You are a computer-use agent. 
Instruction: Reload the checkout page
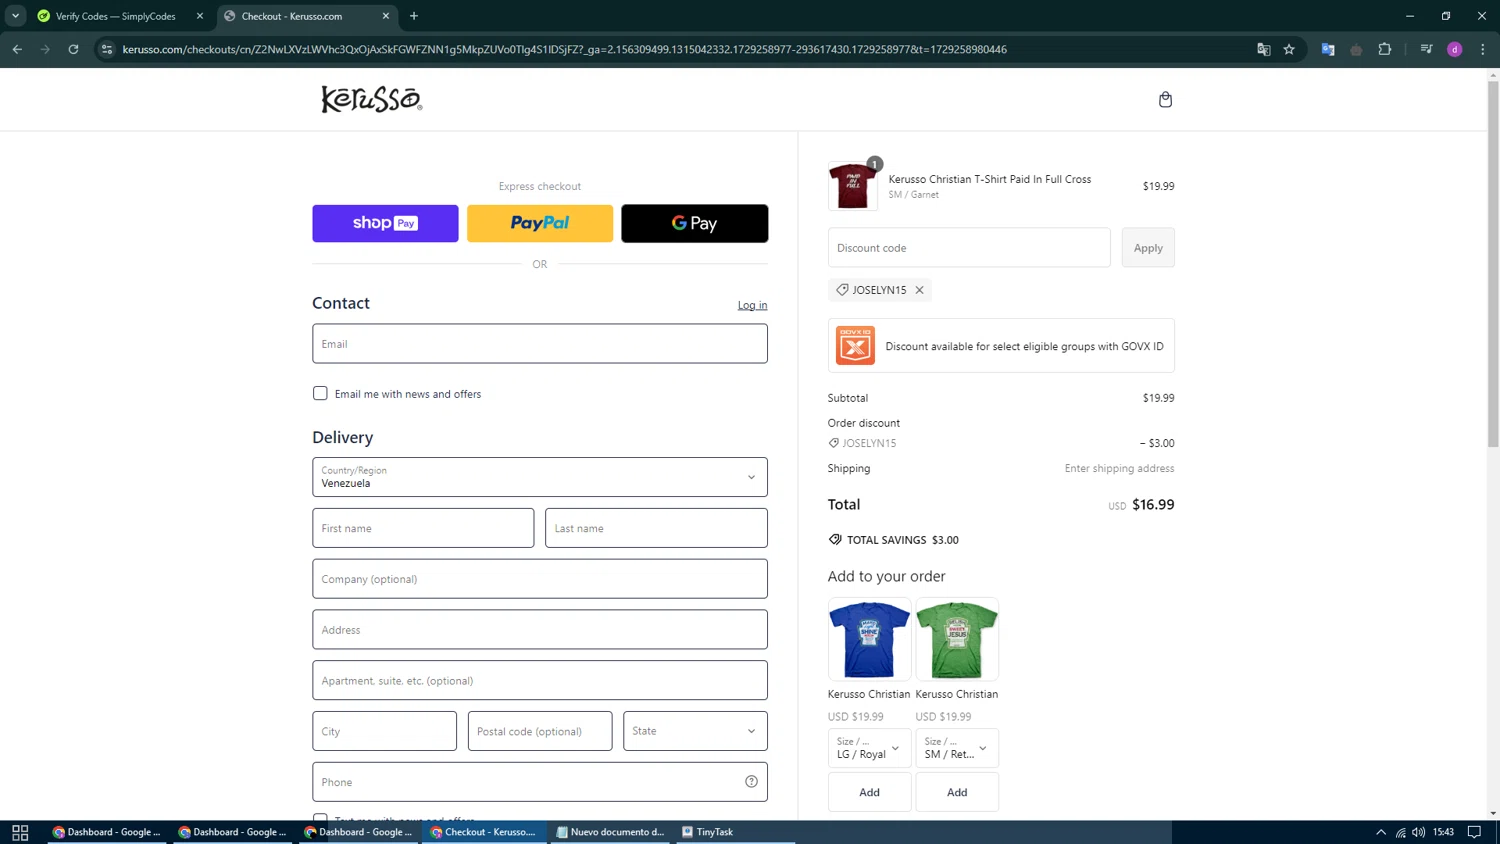point(73,49)
